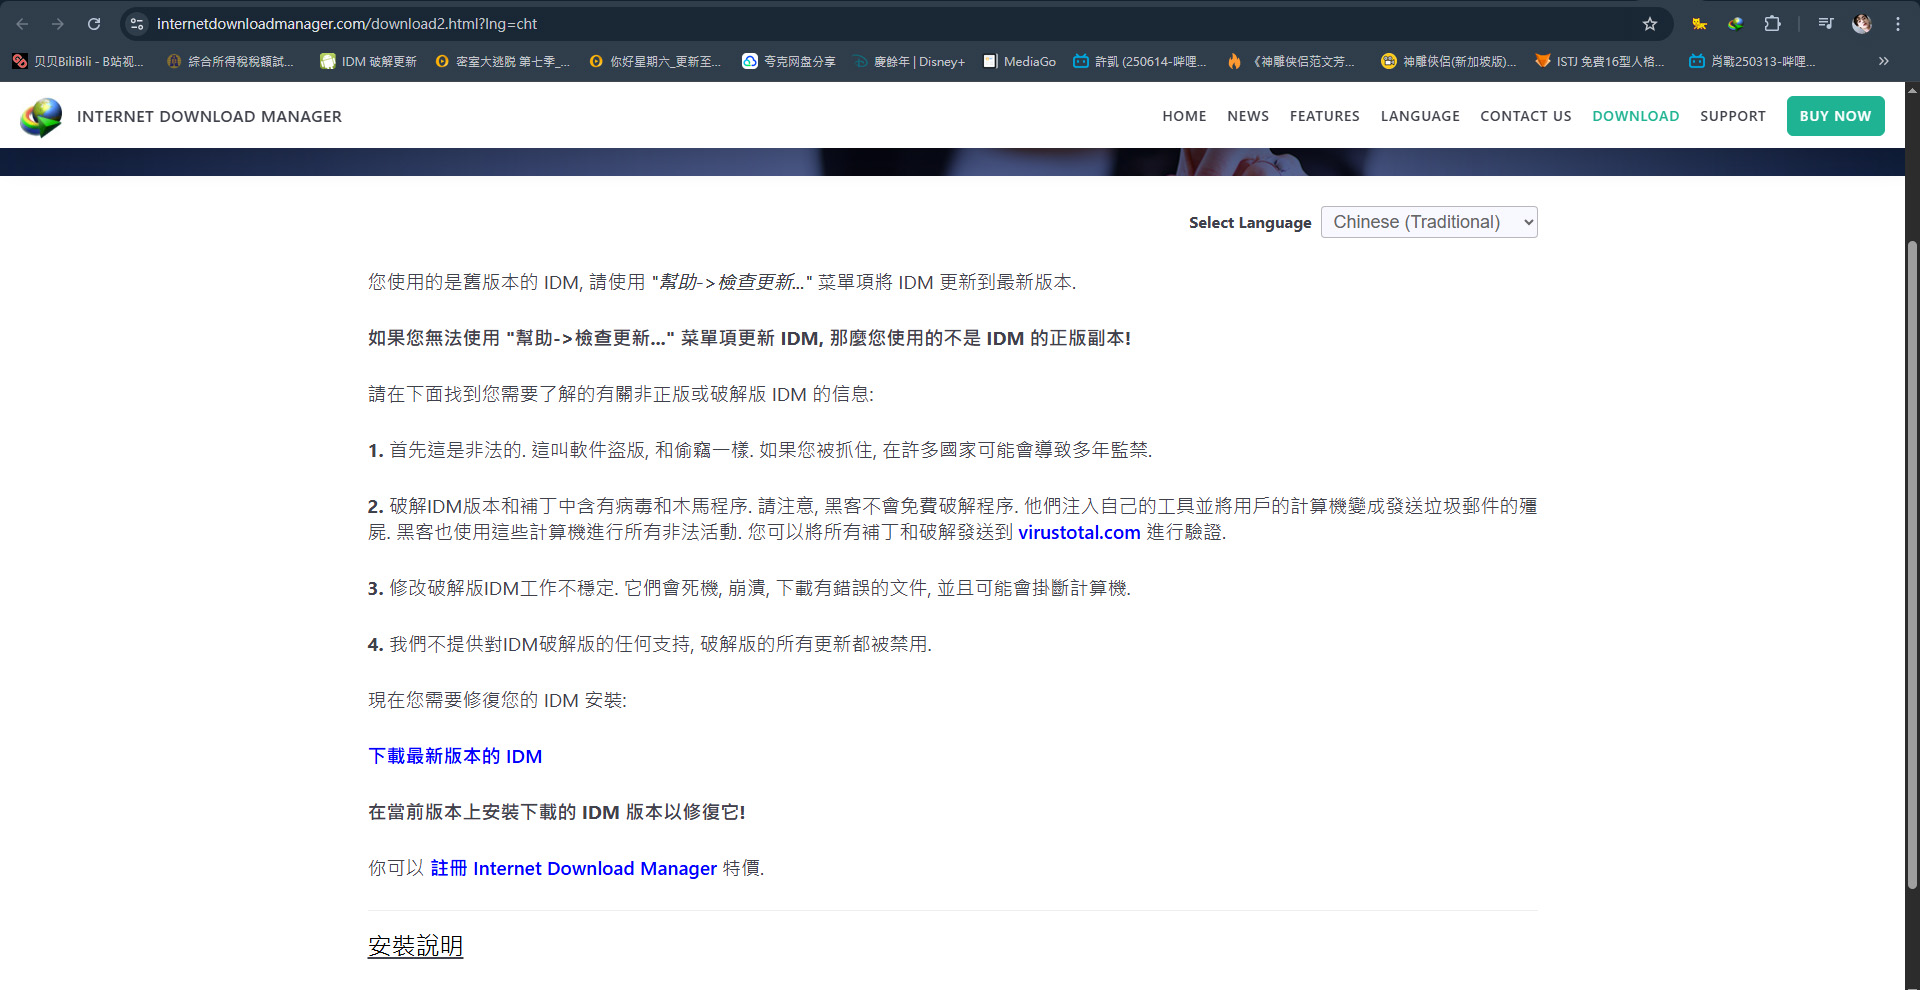Open the ISTJ 免費16型人格 bookmark
Screen dimensions: 1920x990
click(x=1600, y=61)
